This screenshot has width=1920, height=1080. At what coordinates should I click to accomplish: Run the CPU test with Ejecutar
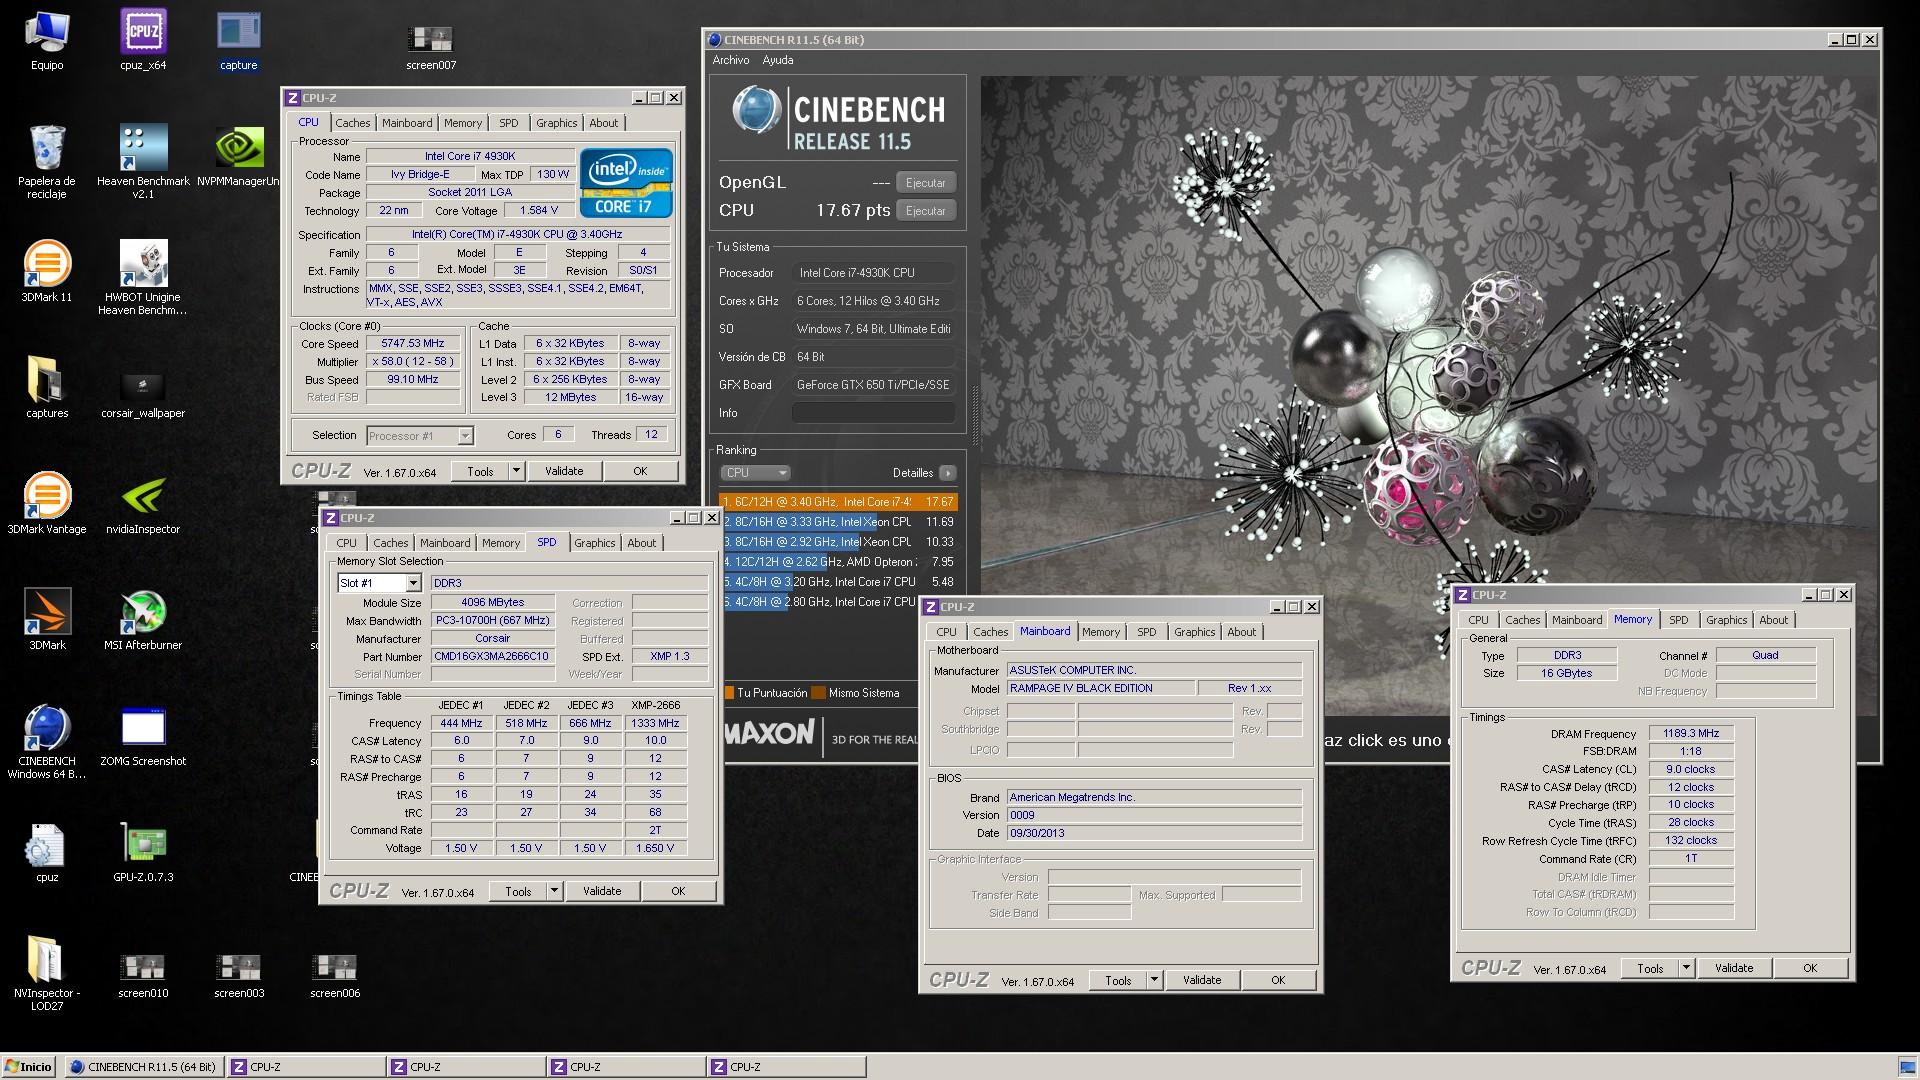point(925,211)
